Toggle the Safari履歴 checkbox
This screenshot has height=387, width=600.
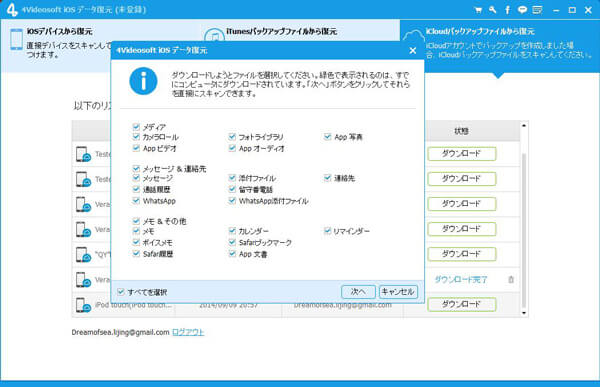(136, 254)
